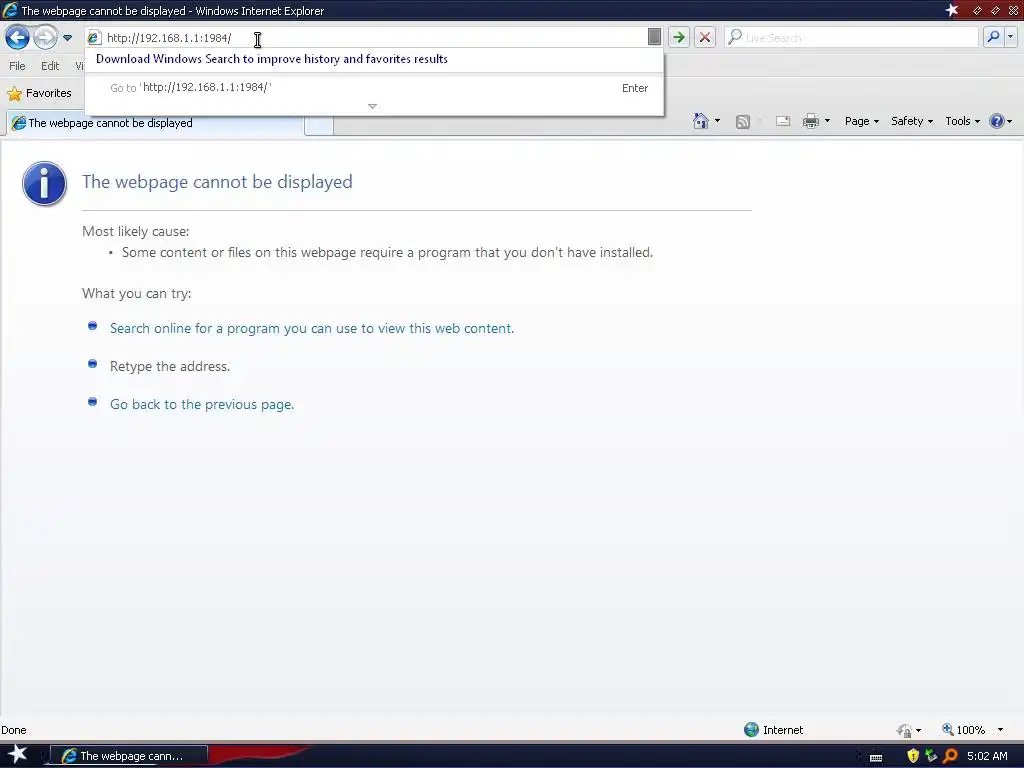Screen dimensions: 1024x768
Task: Click the blue Help question mark icon
Action: point(997,121)
